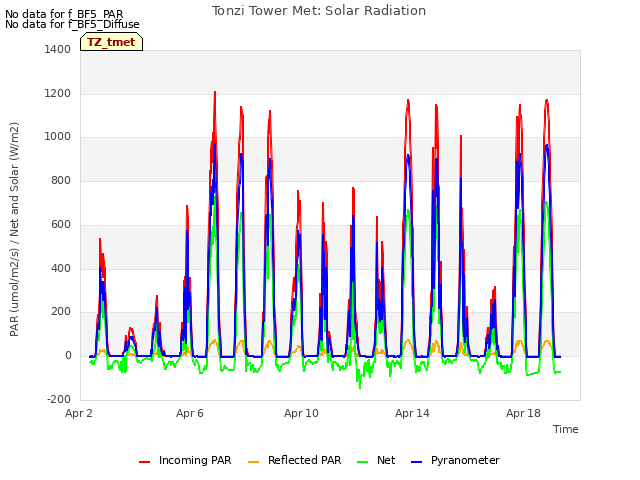Click the 400 y-axis tick label

point(61,269)
